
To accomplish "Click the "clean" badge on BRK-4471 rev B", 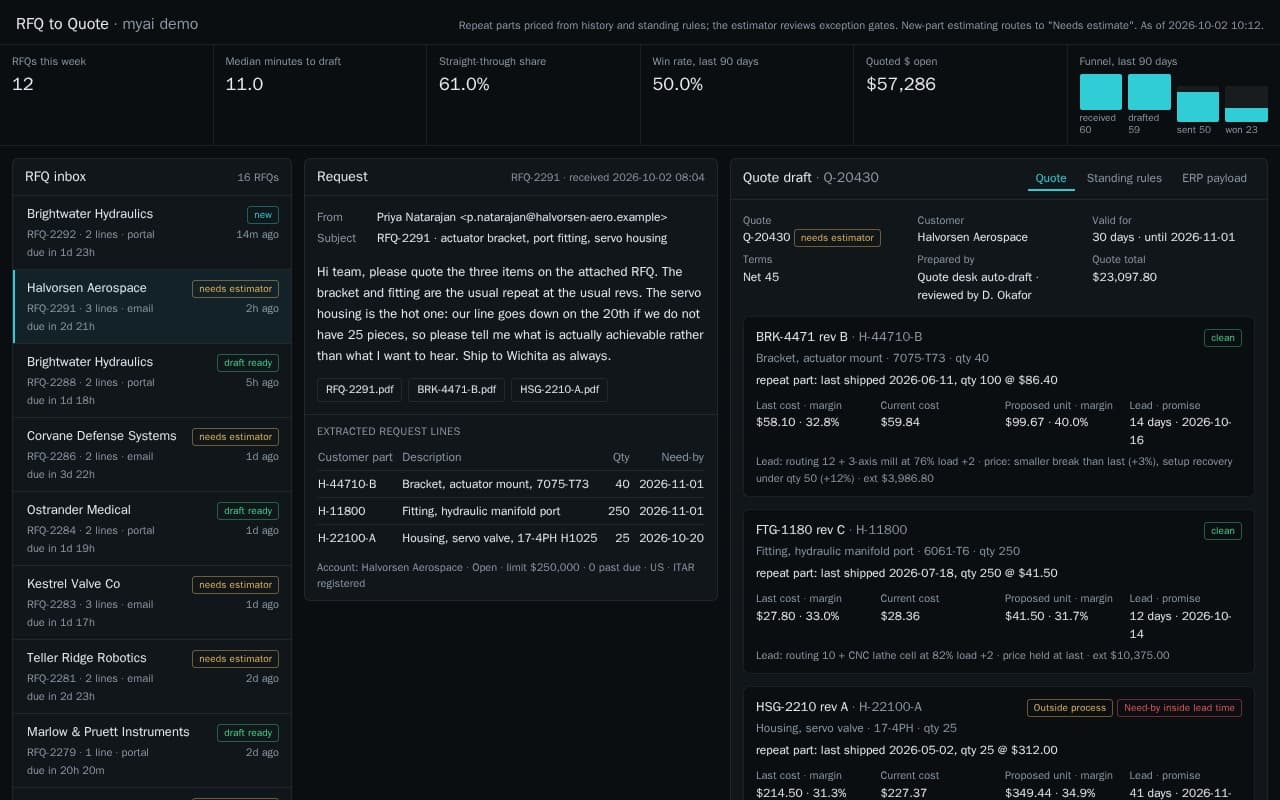I will tap(1223, 338).
